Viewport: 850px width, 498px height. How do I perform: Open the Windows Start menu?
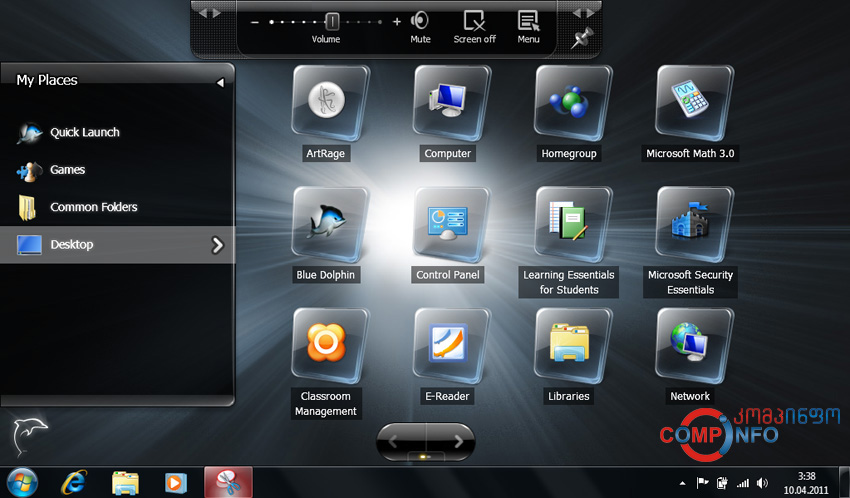(22, 482)
